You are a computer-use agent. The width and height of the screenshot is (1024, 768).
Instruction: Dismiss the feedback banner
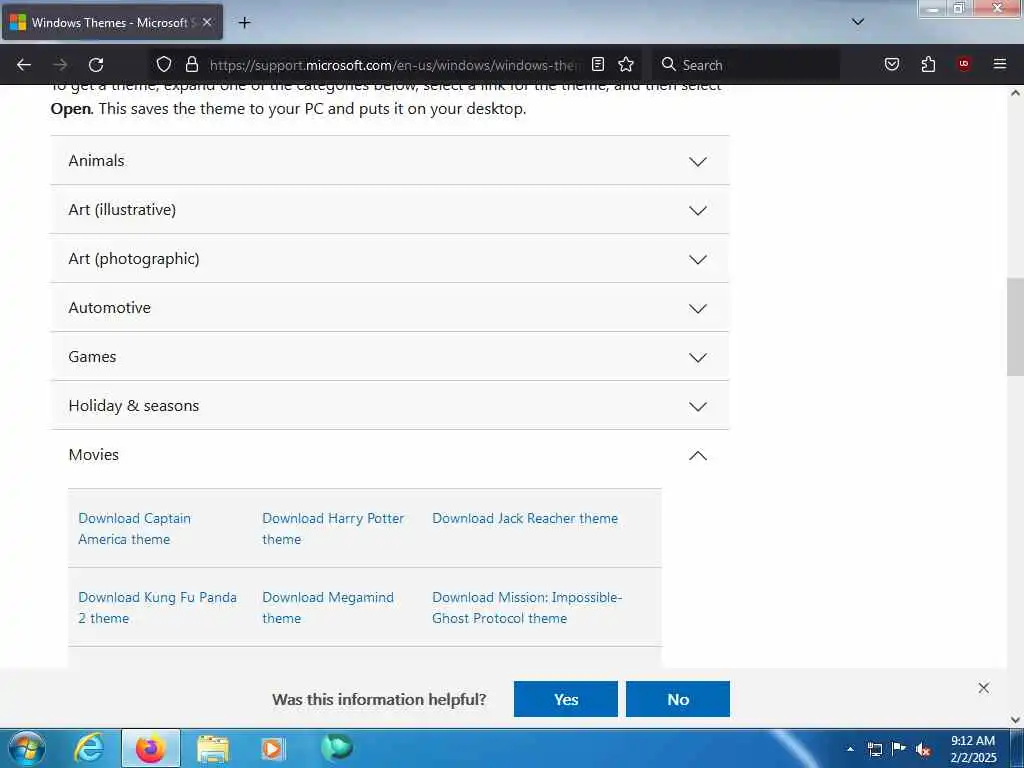tap(984, 688)
